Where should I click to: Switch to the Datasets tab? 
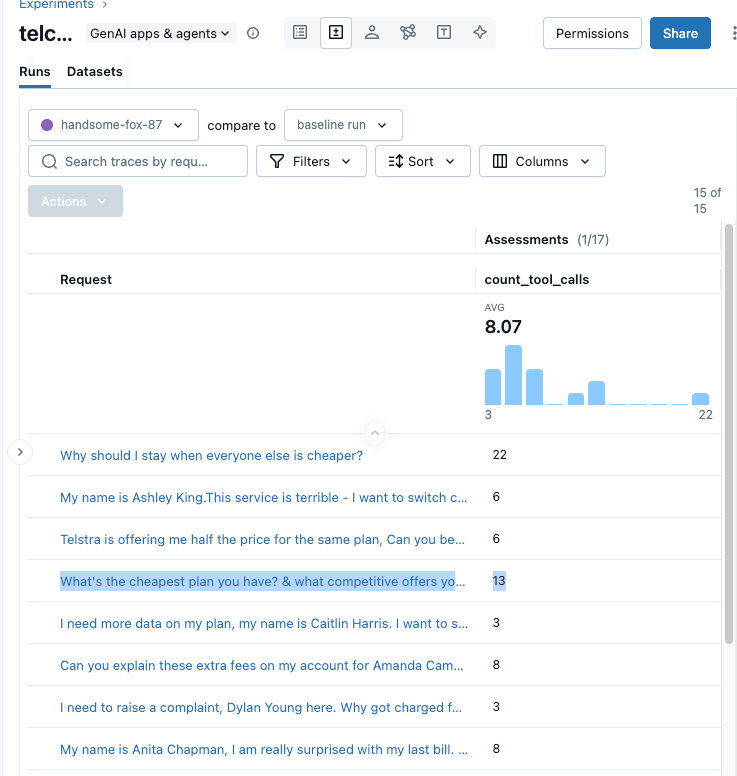[x=95, y=72]
